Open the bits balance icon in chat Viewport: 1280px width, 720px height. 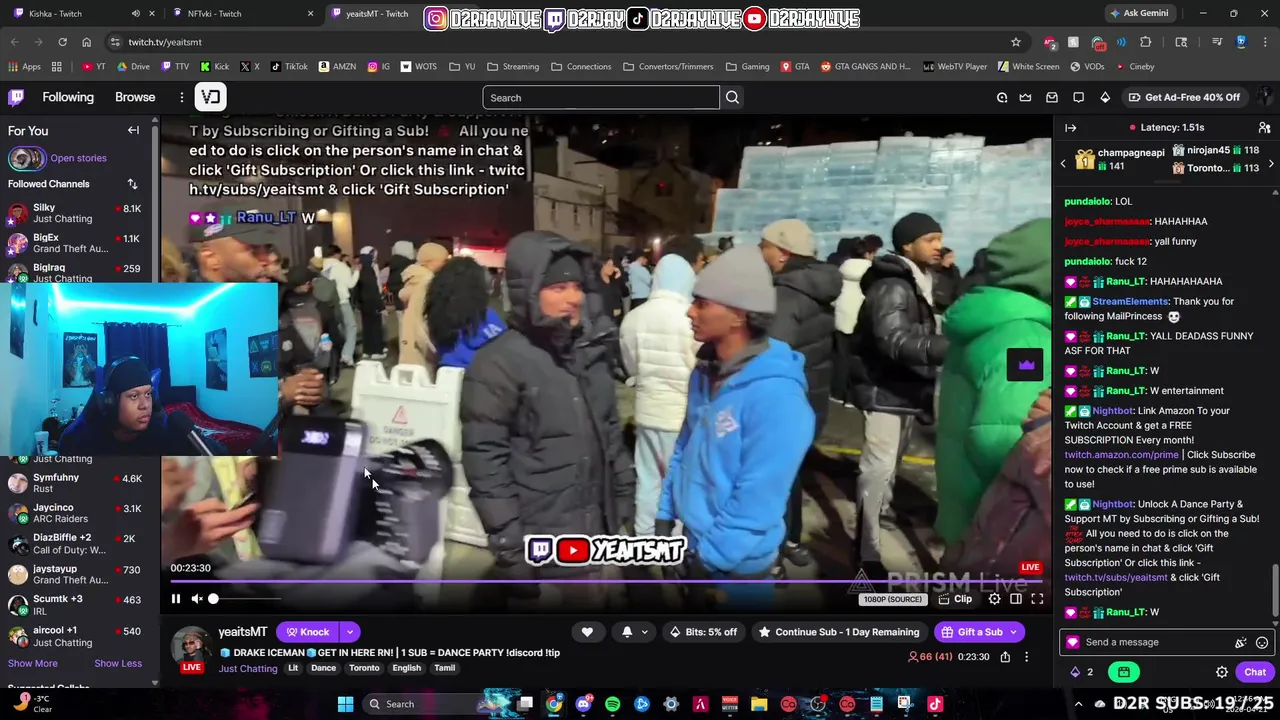[1075, 672]
